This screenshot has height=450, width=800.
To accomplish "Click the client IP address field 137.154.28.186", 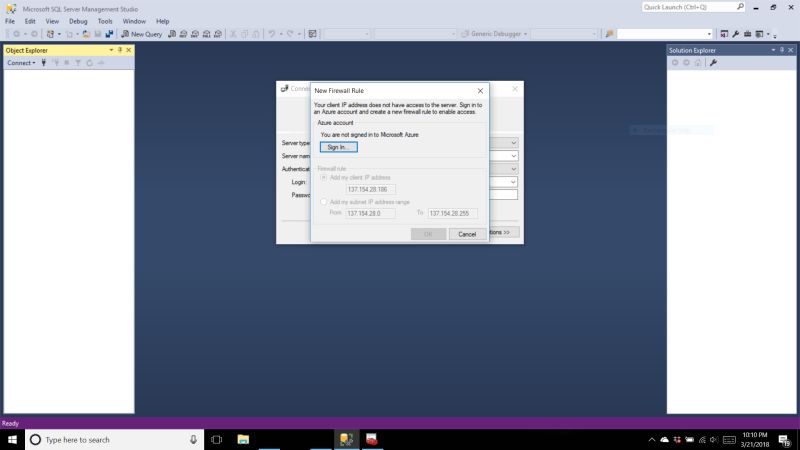I will pyautogui.click(x=370, y=189).
